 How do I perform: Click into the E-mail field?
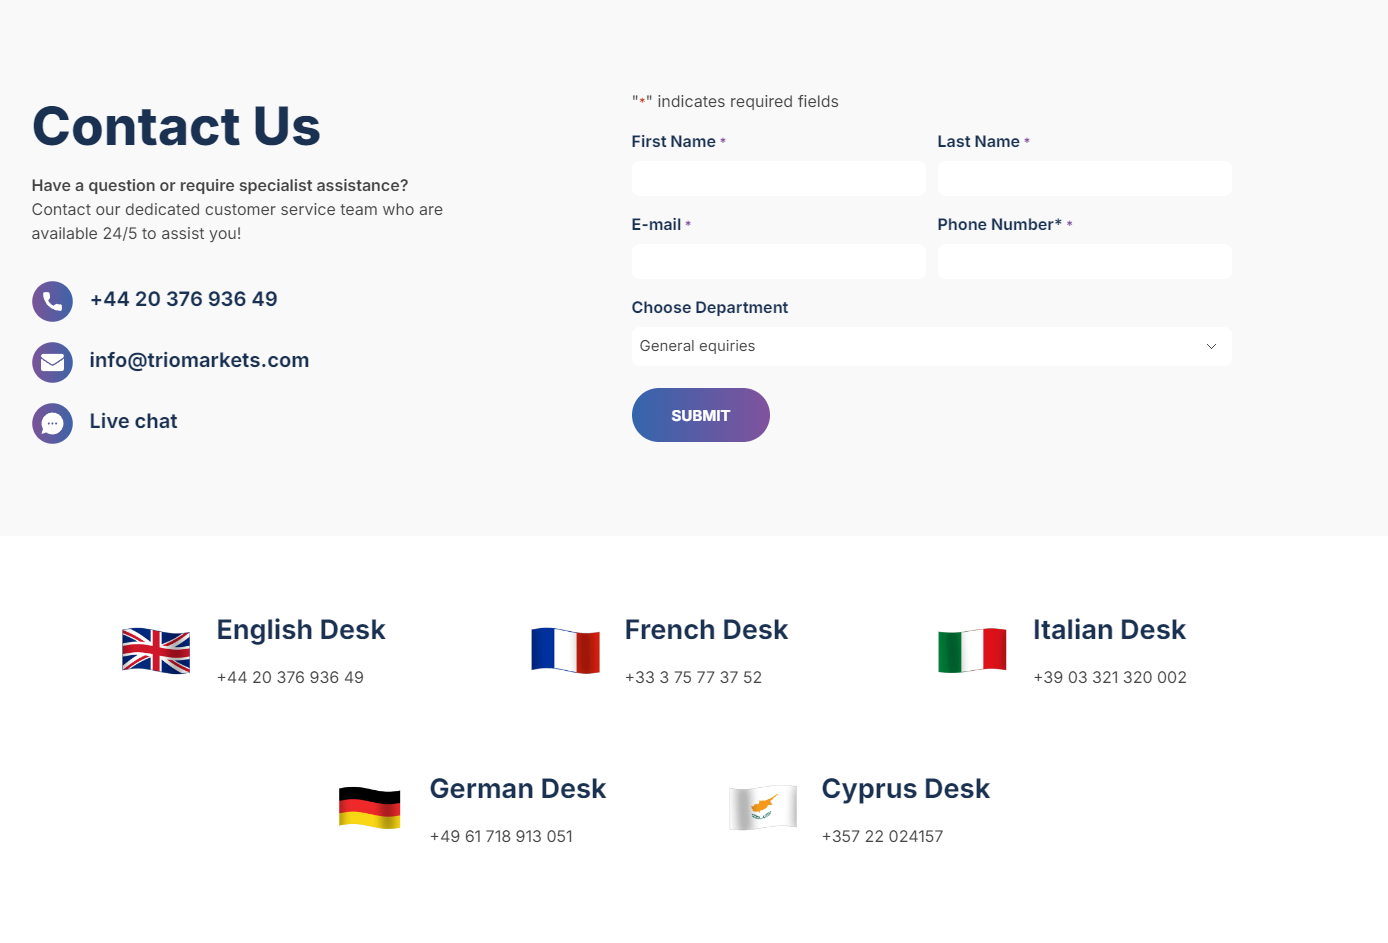(778, 262)
